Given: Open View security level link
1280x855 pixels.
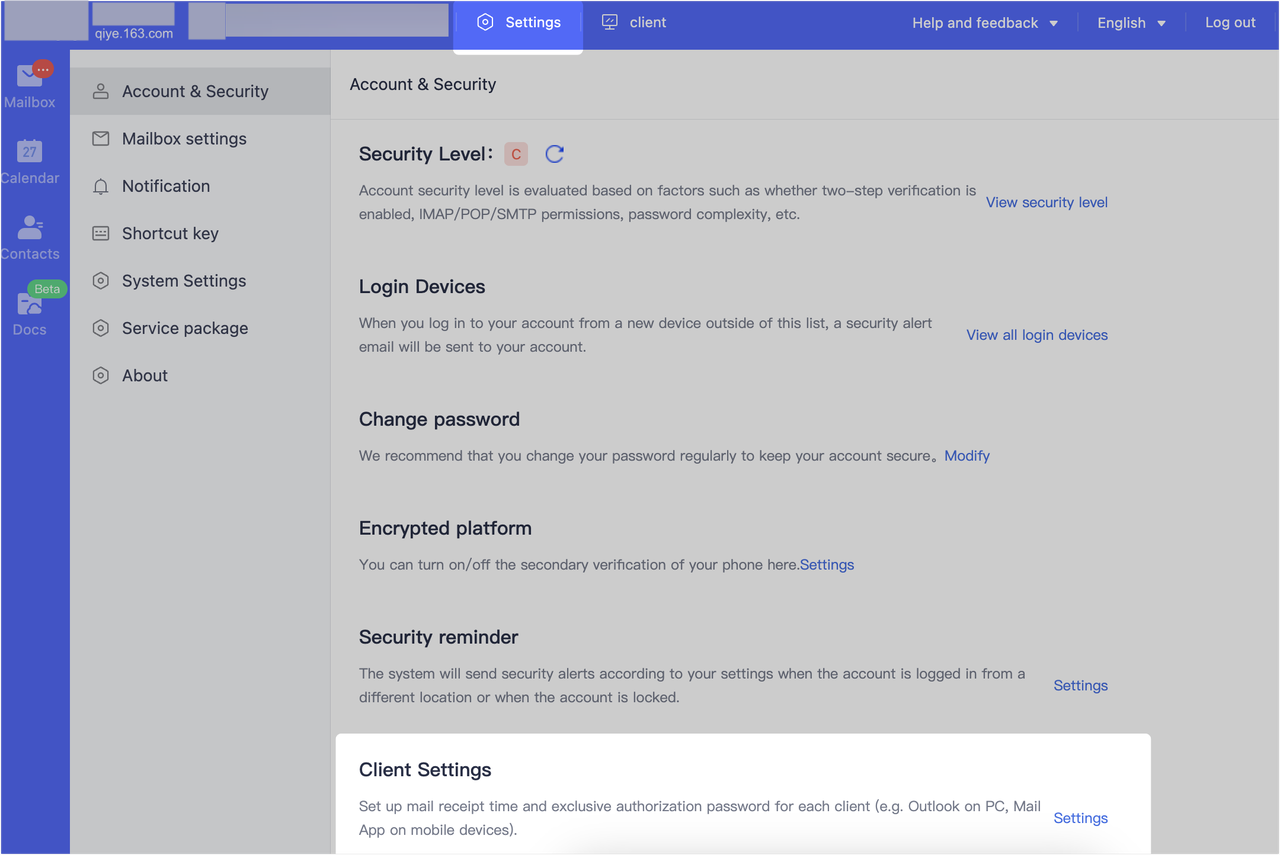Looking at the screenshot, I should coord(1046,201).
